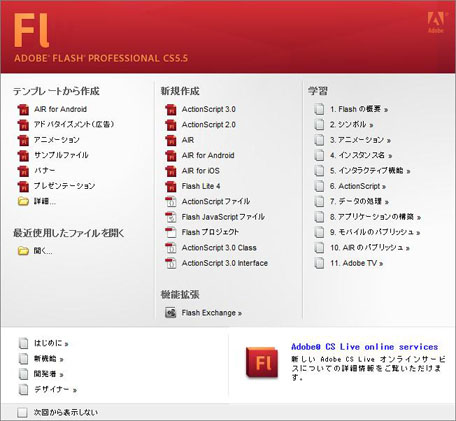456x421 pixels.
Task: Click the アニメーション template file icon
Action: pyautogui.click(x=23, y=140)
